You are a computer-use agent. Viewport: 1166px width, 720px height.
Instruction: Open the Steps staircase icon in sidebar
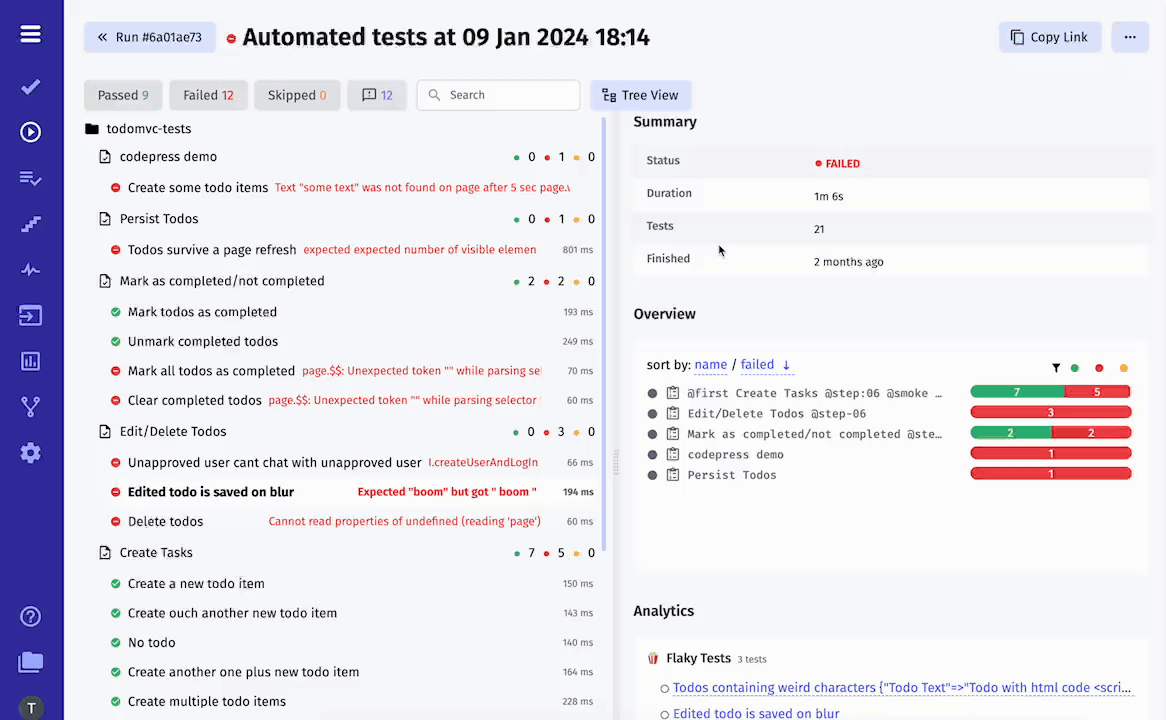(30, 224)
